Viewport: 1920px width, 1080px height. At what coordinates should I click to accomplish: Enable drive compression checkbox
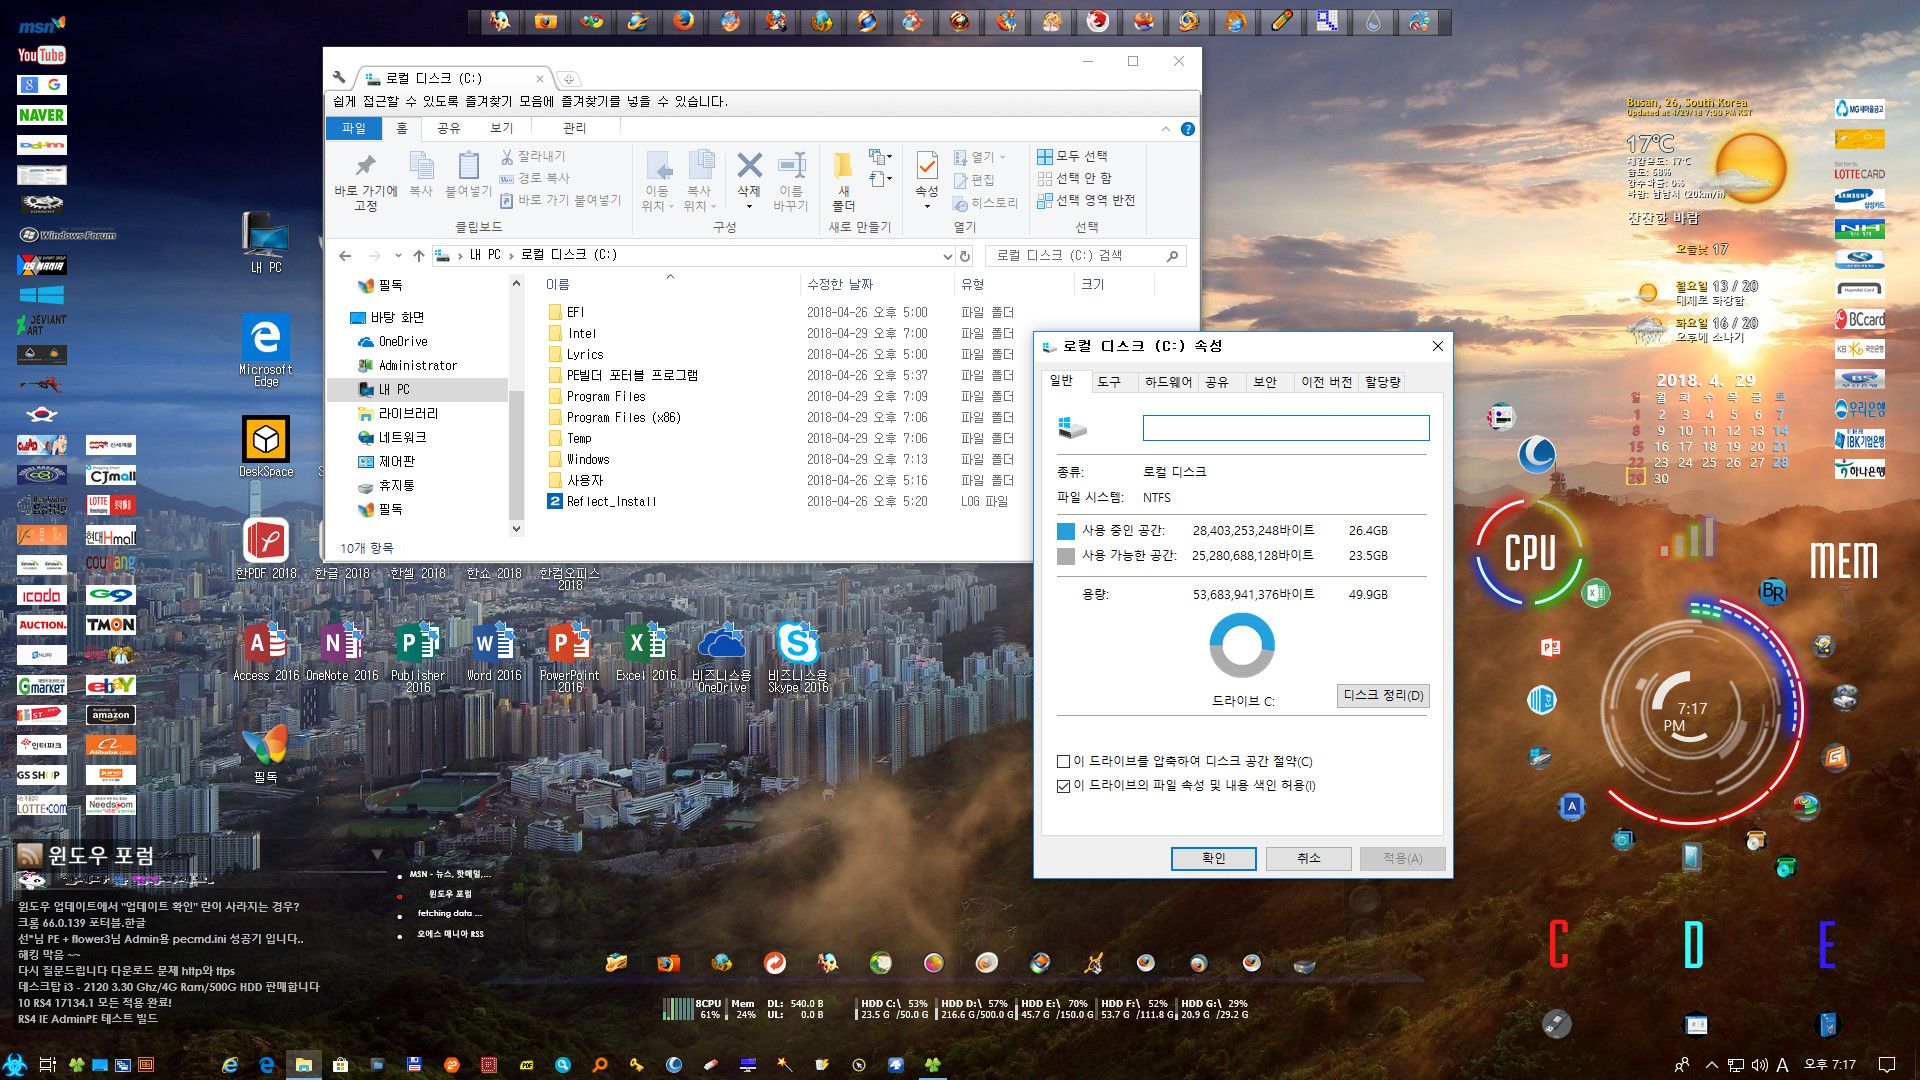pyautogui.click(x=1064, y=762)
